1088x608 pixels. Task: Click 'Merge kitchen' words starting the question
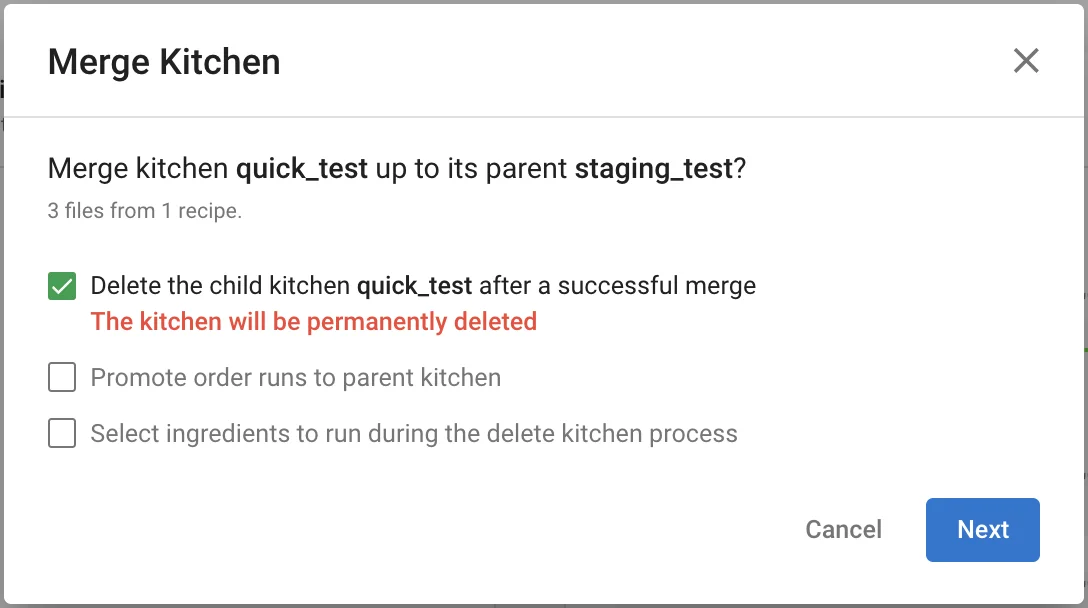click(138, 169)
